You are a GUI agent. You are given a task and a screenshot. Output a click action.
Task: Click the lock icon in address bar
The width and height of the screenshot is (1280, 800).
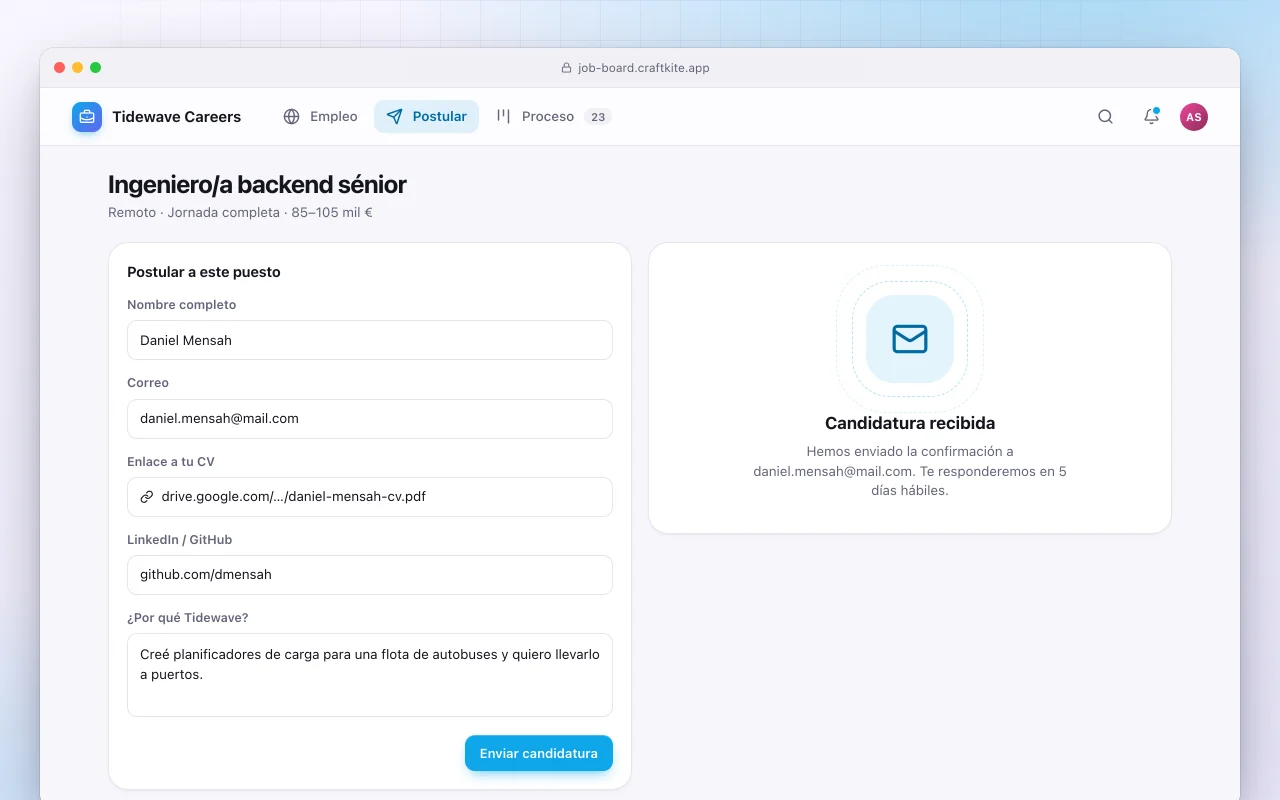point(567,68)
